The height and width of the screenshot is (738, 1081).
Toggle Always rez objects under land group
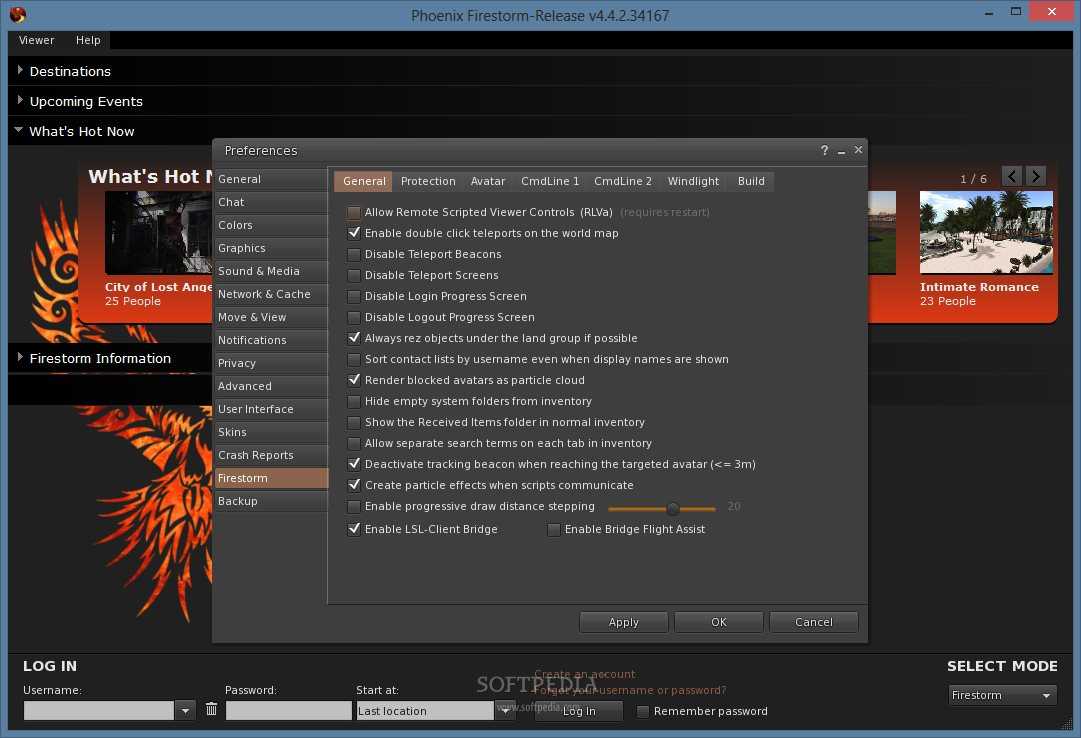[x=354, y=338]
